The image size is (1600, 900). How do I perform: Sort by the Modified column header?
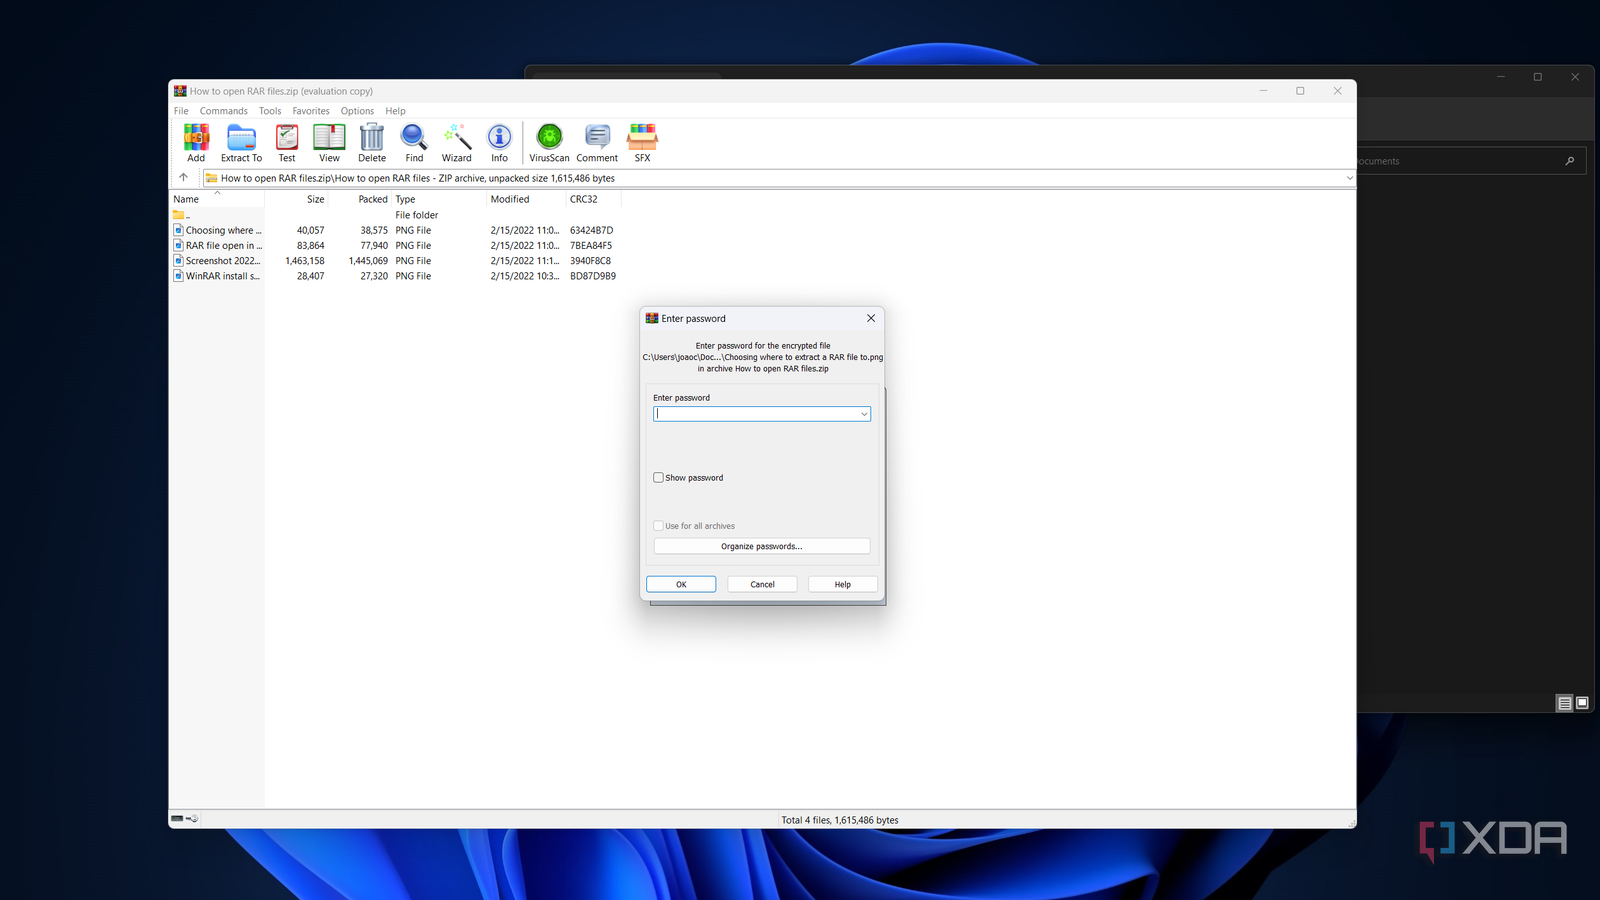(x=510, y=199)
